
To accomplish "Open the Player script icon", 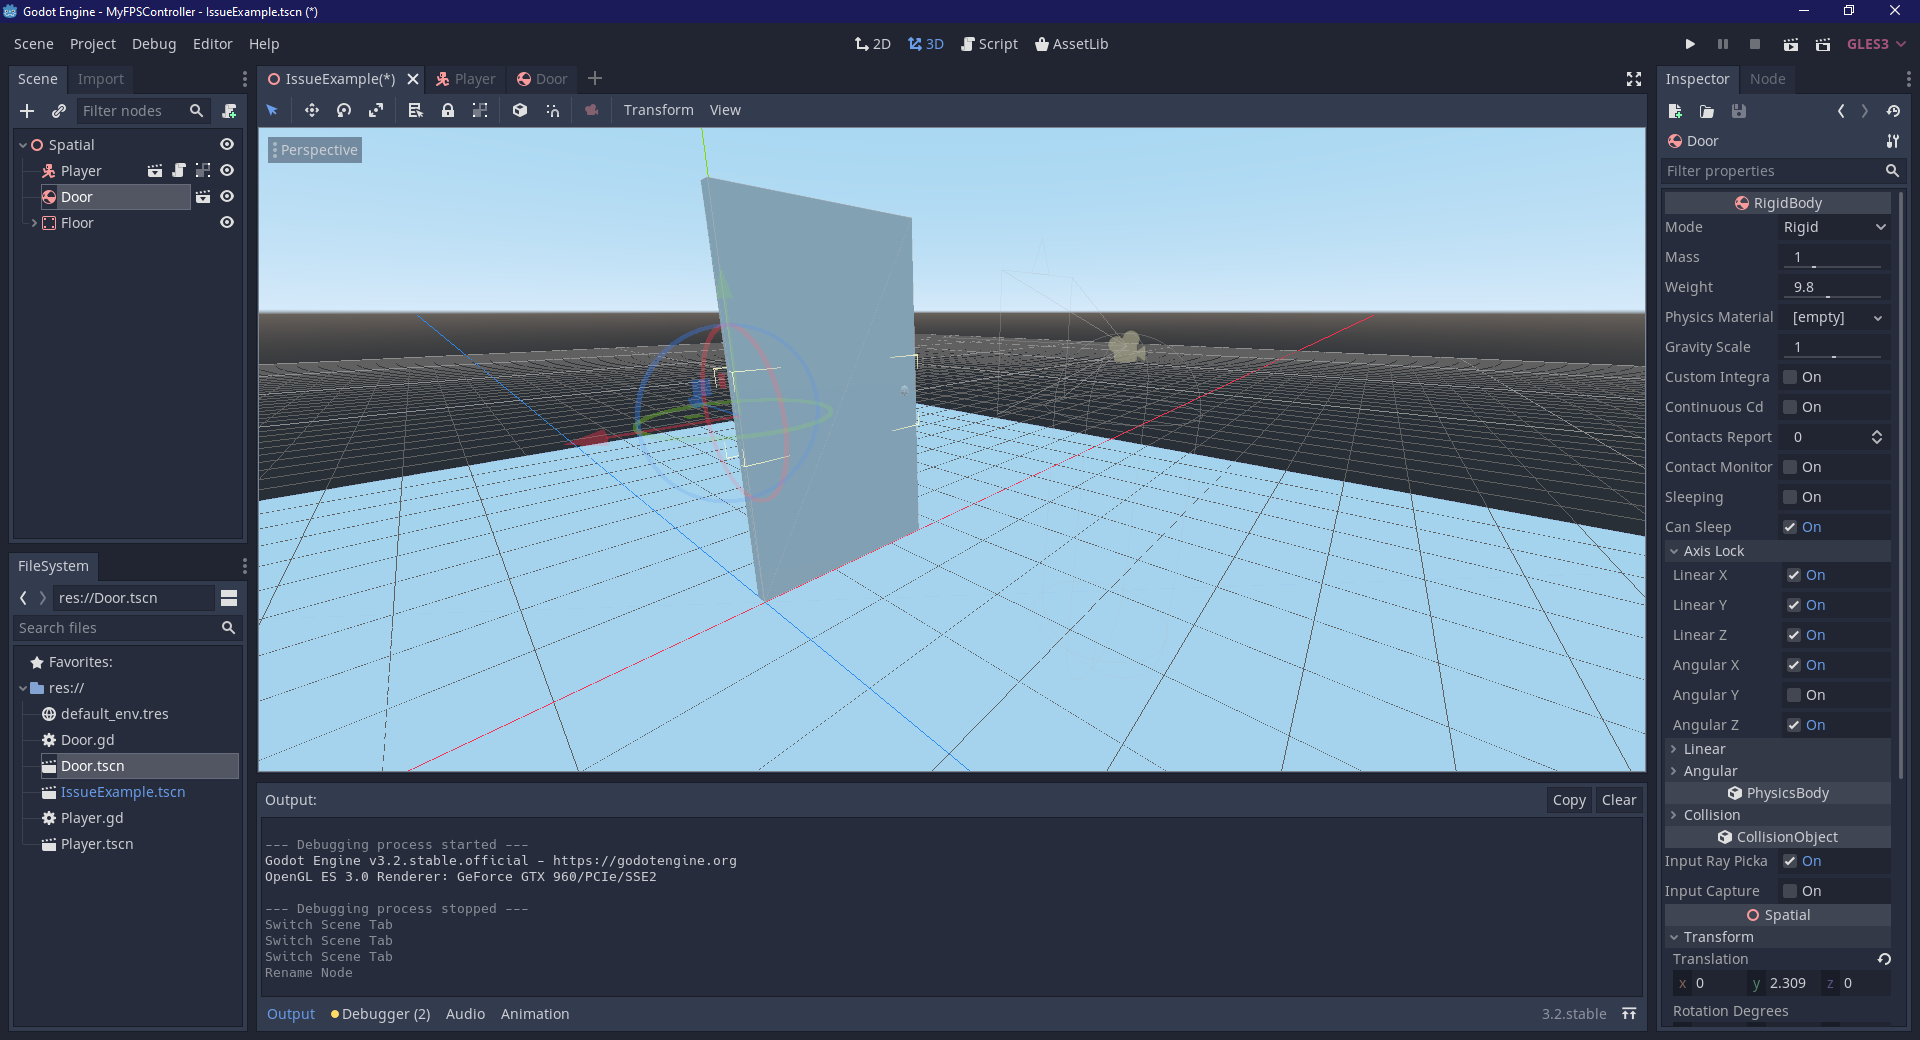I will point(179,171).
